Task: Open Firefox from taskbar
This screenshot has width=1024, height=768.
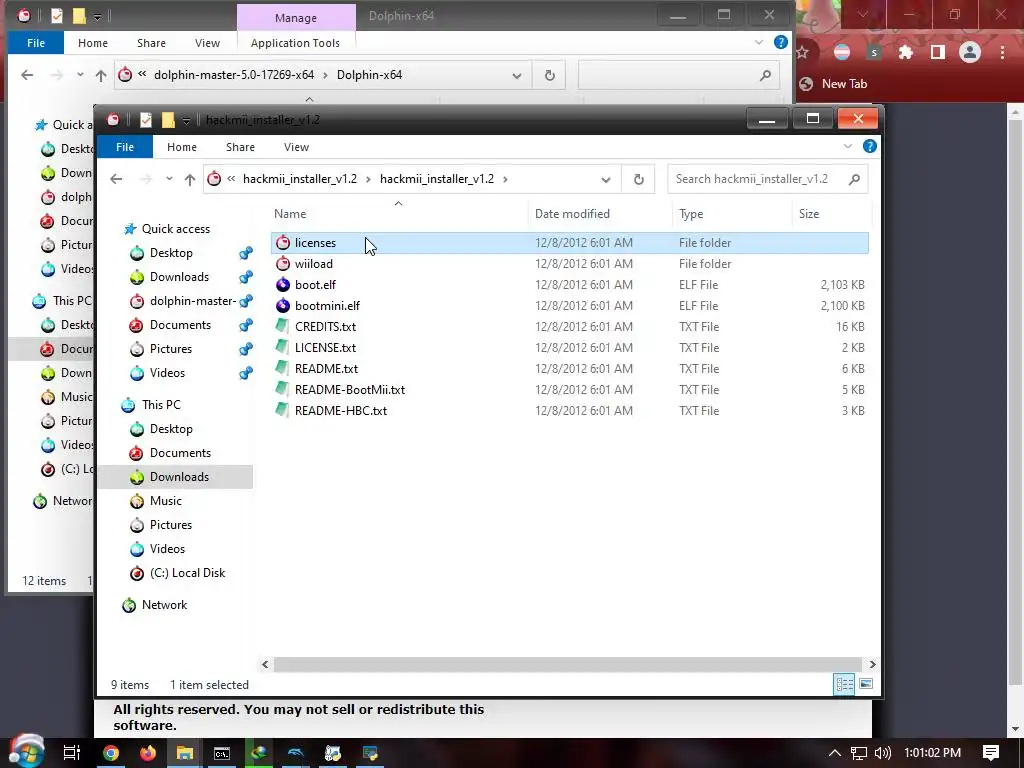Action: pyautogui.click(x=148, y=753)
